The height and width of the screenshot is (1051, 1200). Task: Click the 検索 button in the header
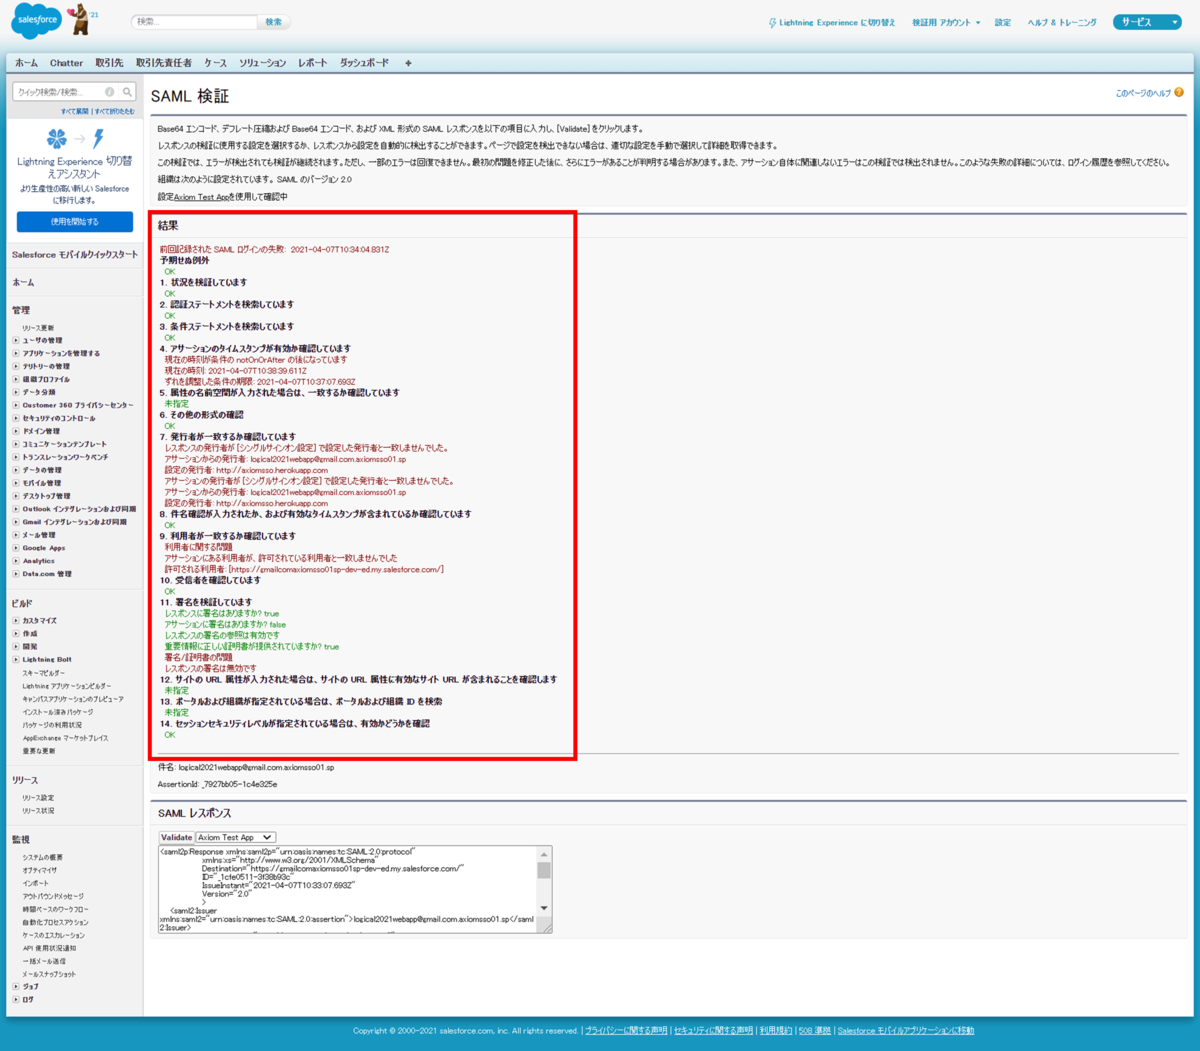click(273, 22)
